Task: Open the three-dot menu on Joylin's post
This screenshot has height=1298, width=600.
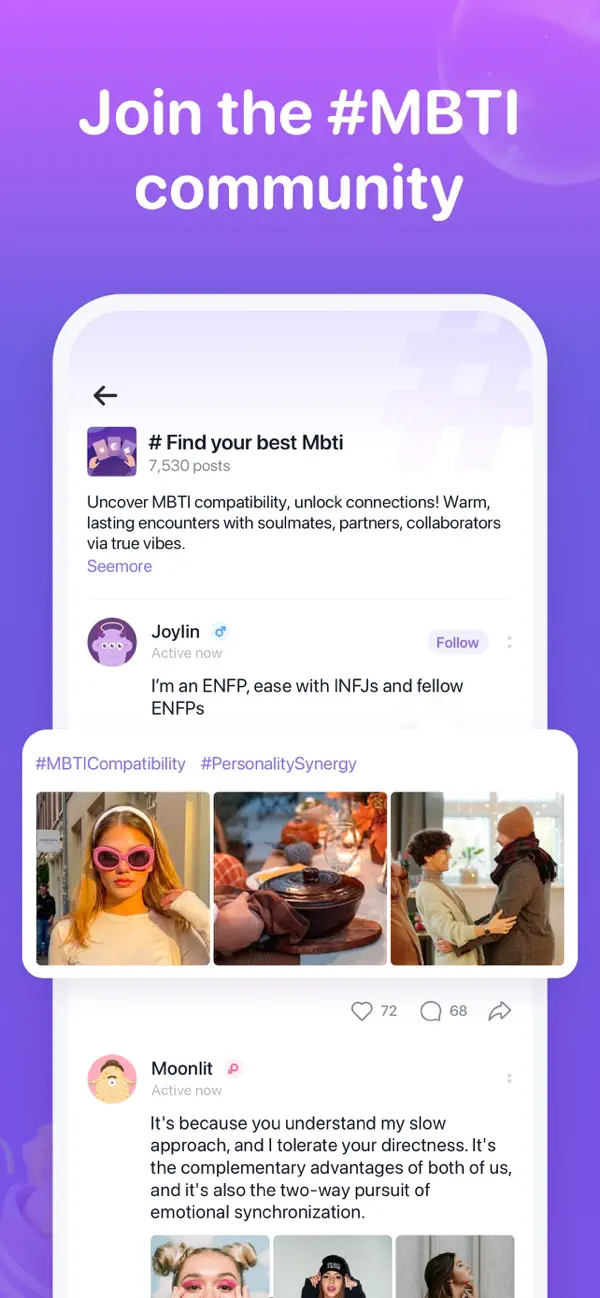Action: click(x=509, y=642)
